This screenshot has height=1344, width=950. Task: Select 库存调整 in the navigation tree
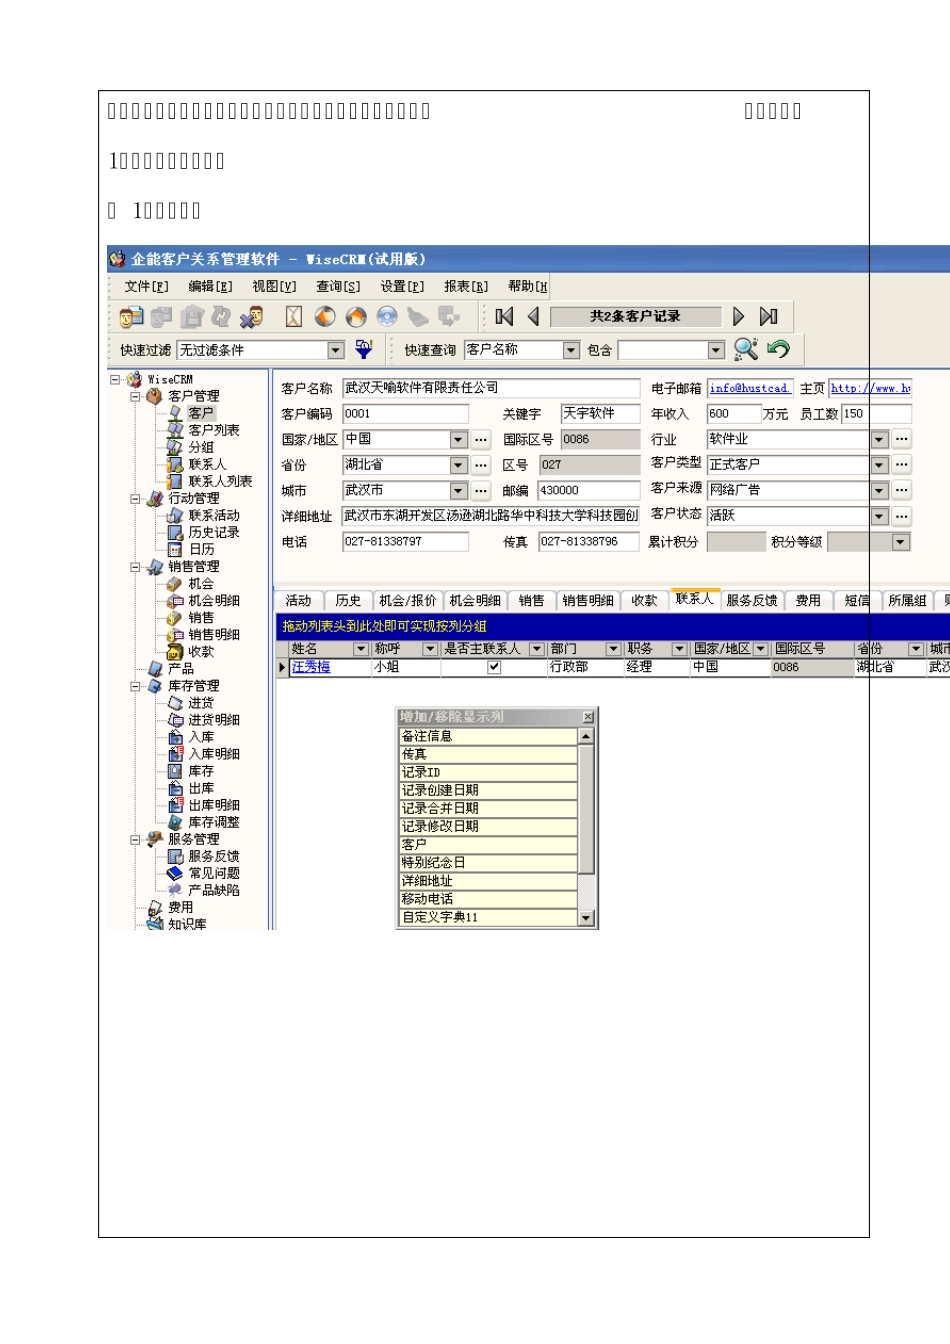213,822
